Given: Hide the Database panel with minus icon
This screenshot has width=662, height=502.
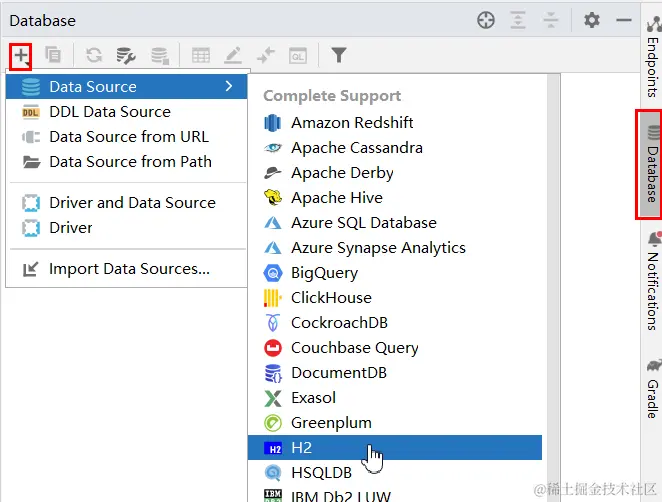Looking at the screenshot, I should (x=624, y=20).
